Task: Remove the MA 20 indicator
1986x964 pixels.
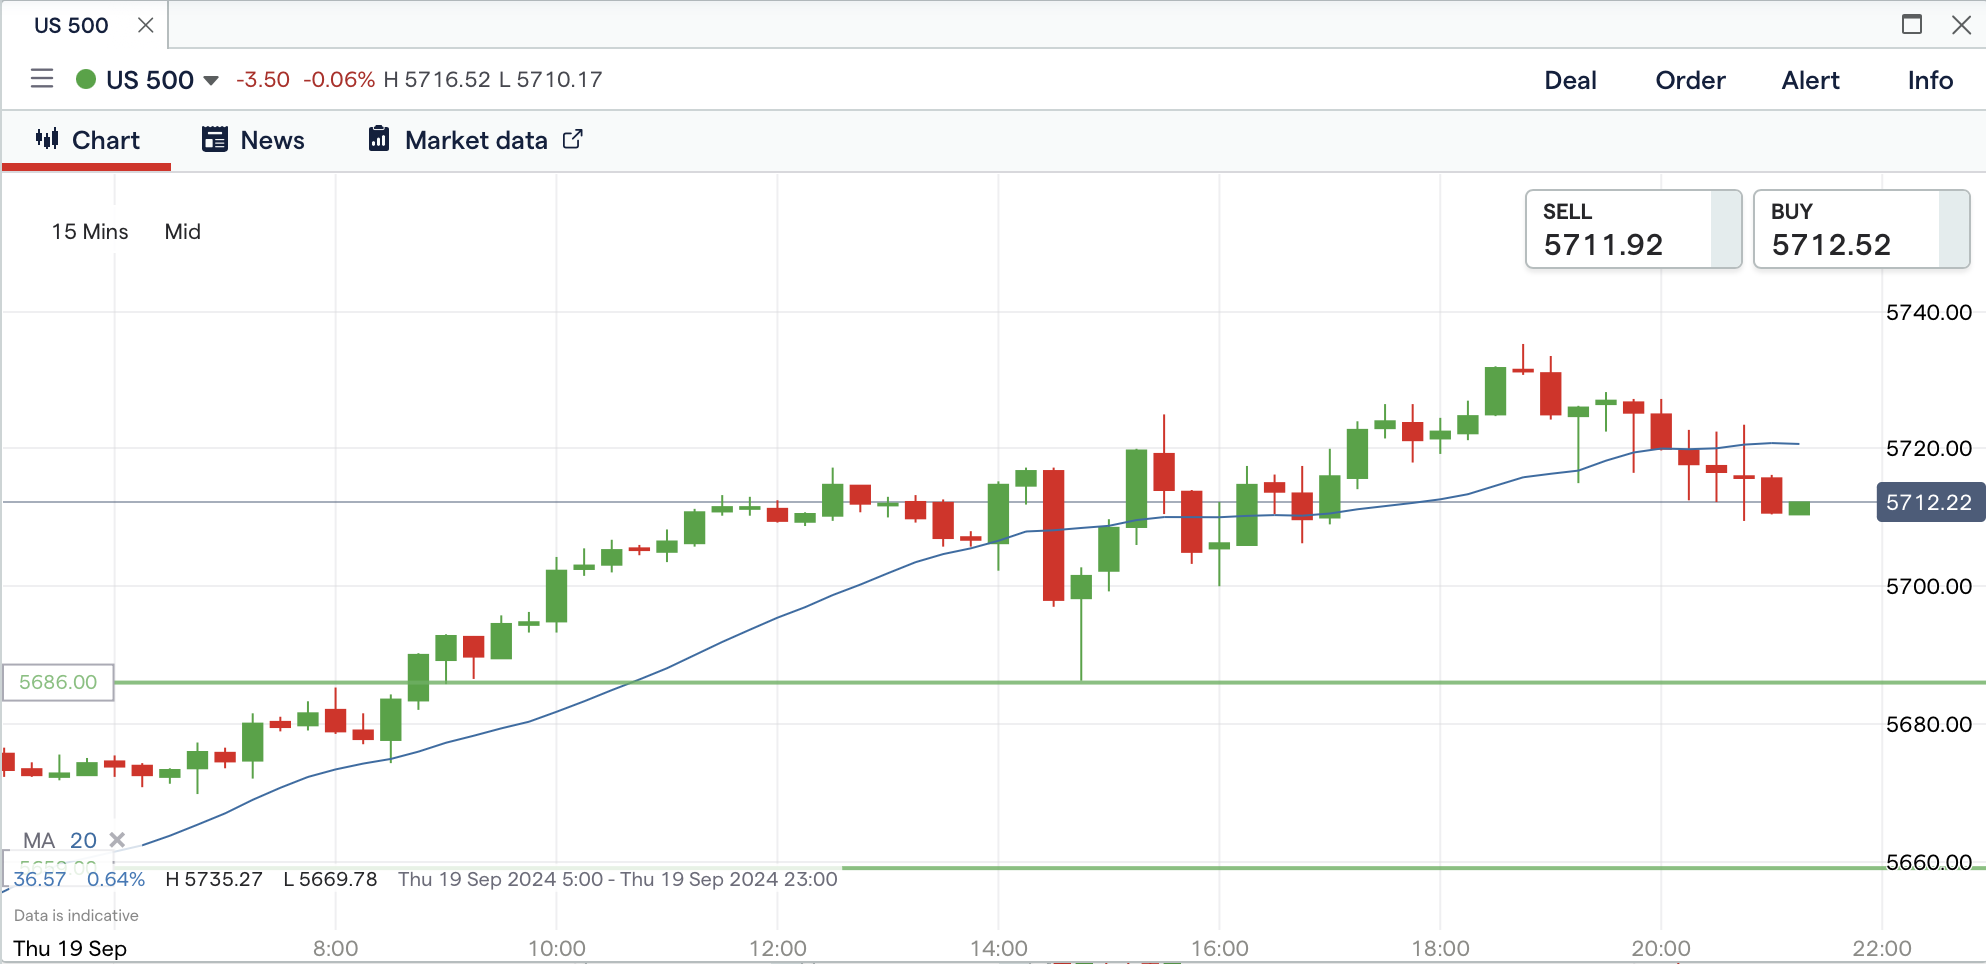Action: click(117, 840)
